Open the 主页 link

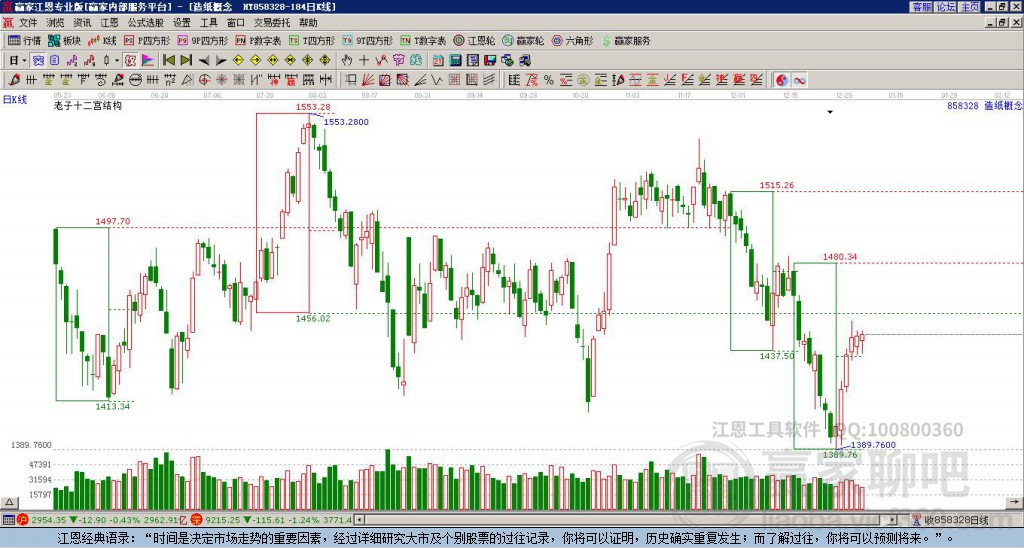[969, 7]
